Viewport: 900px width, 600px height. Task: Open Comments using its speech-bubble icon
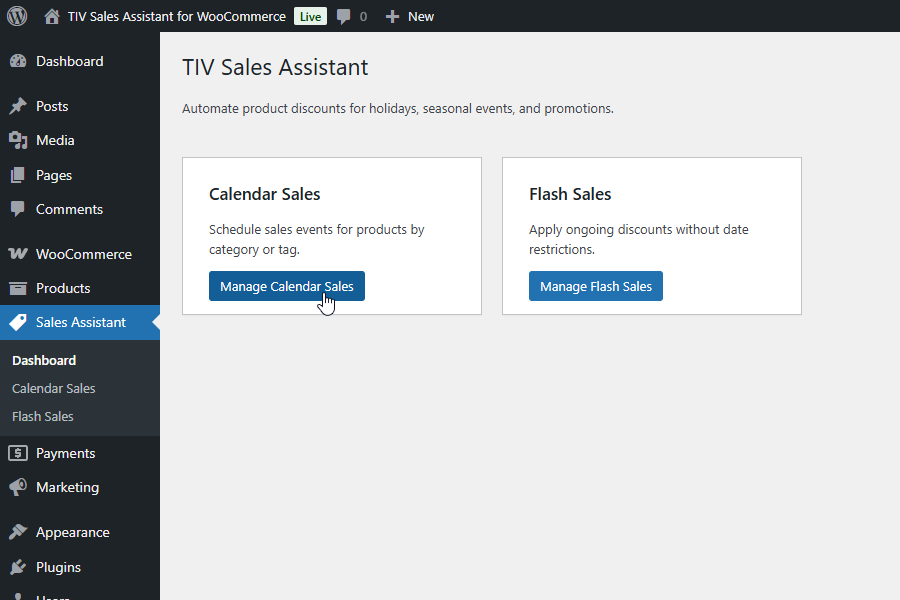tap(20, 208)
